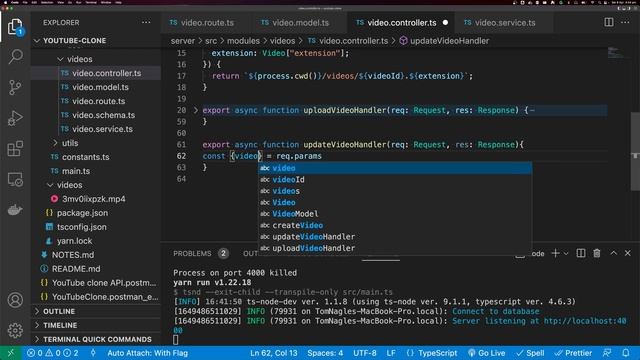Split the editor to the right

click(x=609, y=22)
